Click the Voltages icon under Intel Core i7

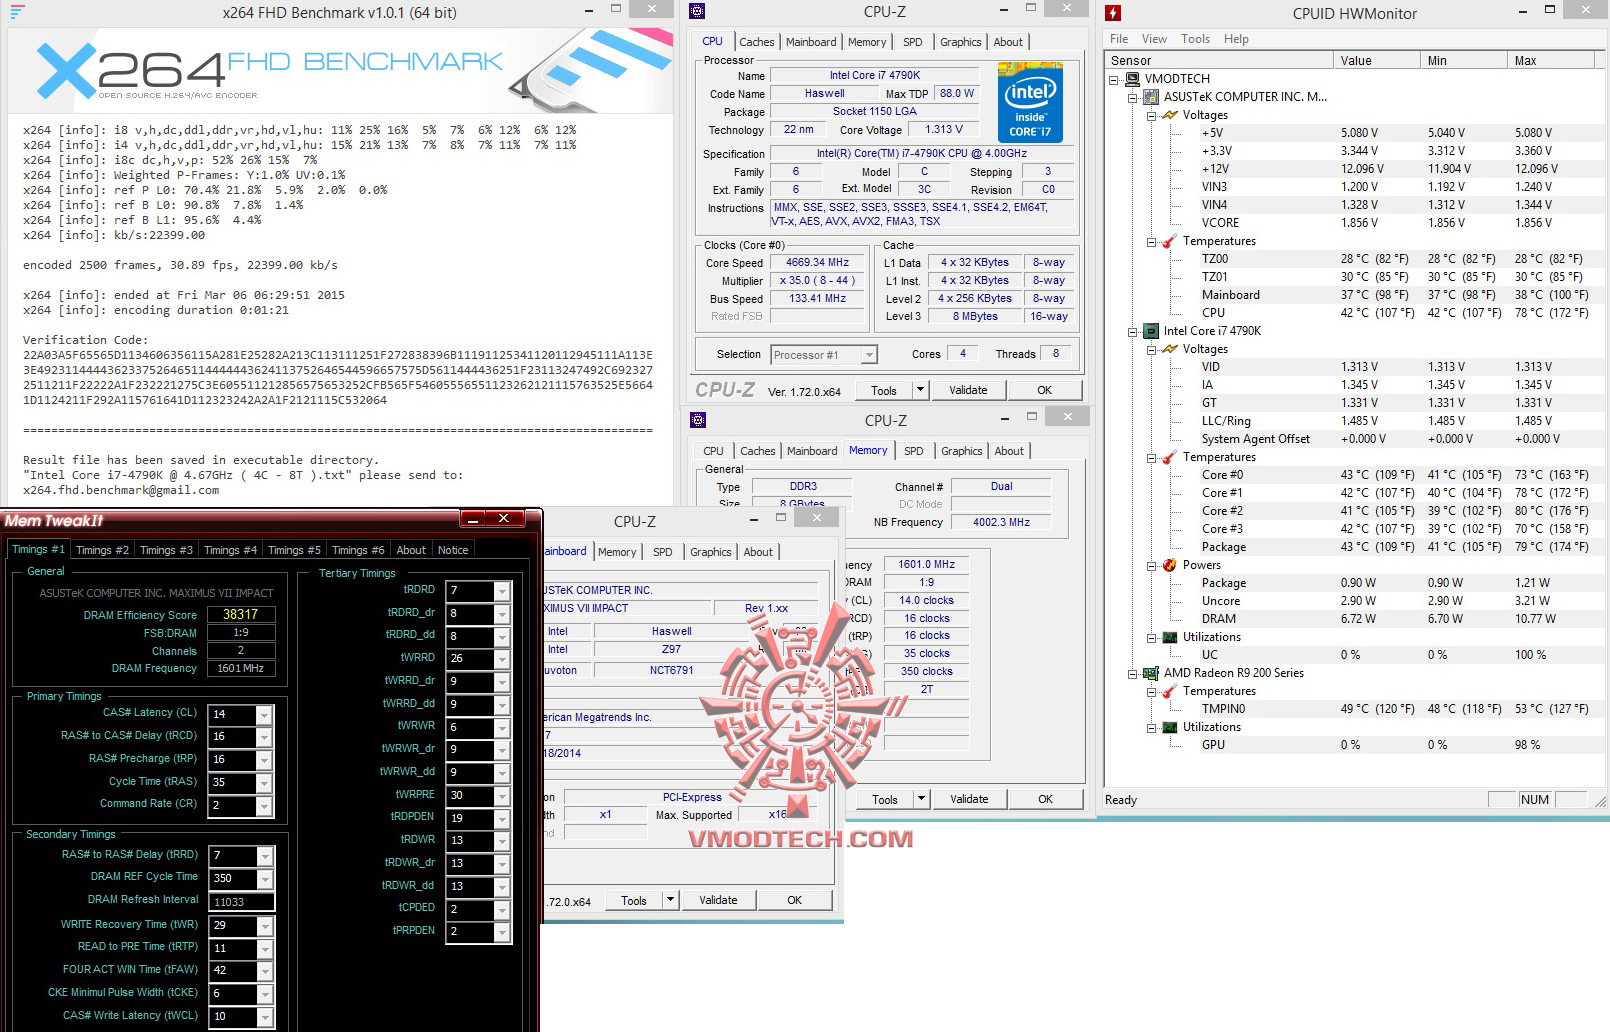point(1170,349)
